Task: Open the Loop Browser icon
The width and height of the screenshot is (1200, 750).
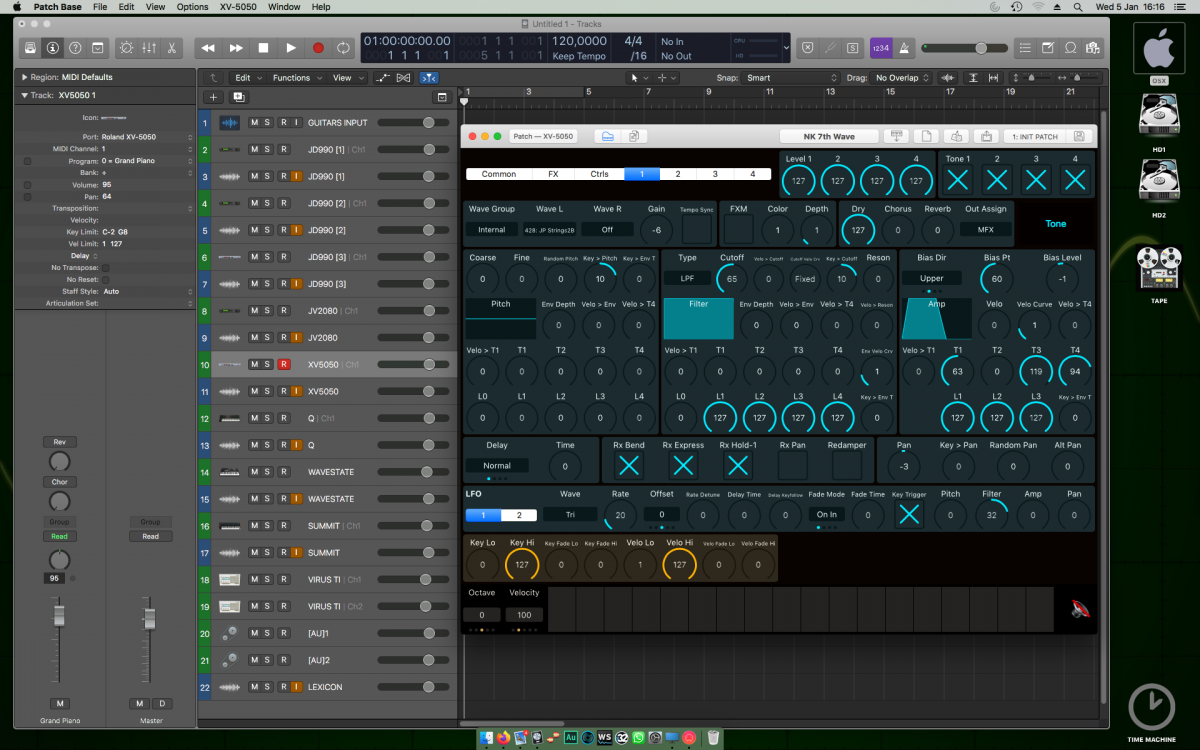Action: coord(1070,47)
